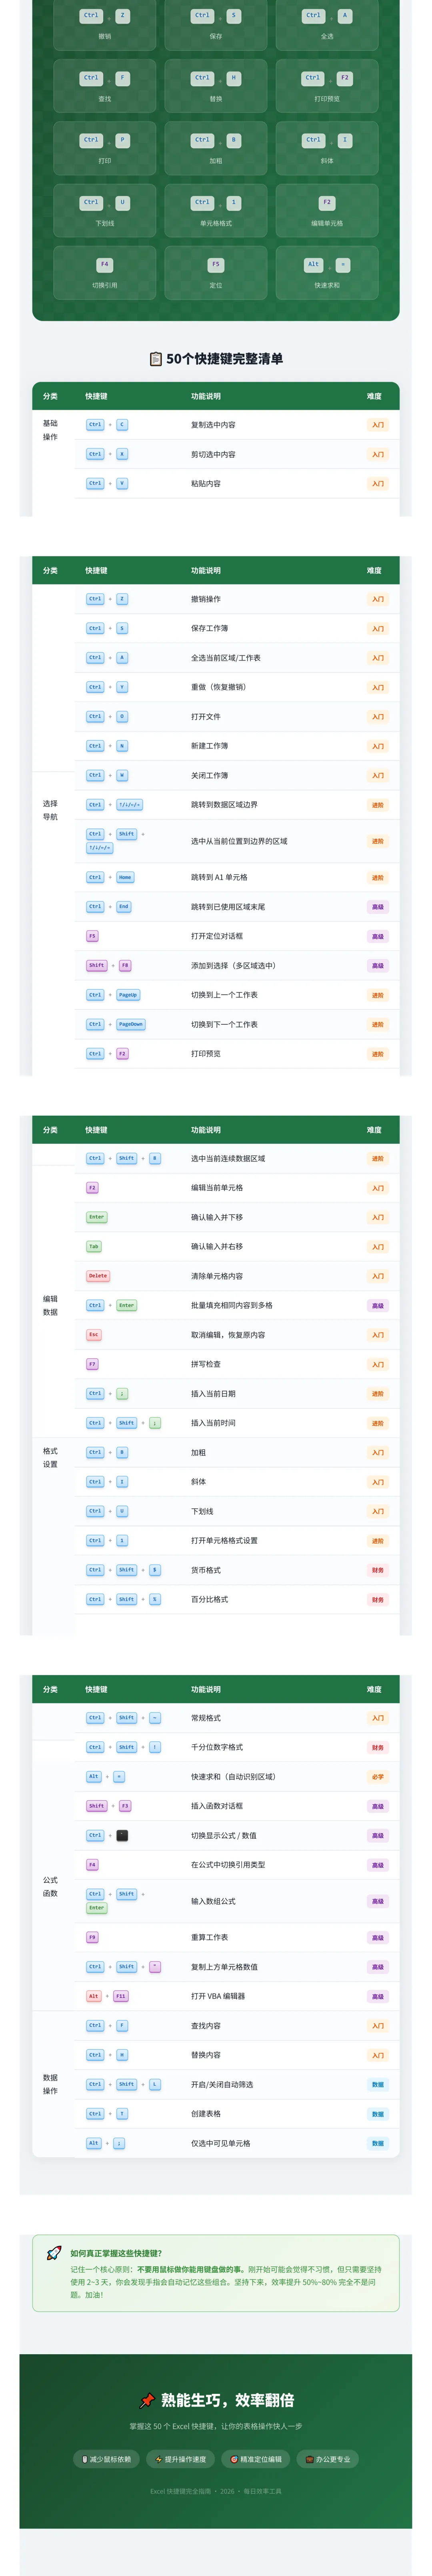The height and width of the screenshot is (2576, 432).
Task: Click 财务 badge in 货币格式 row
Action: (378, 1570)
